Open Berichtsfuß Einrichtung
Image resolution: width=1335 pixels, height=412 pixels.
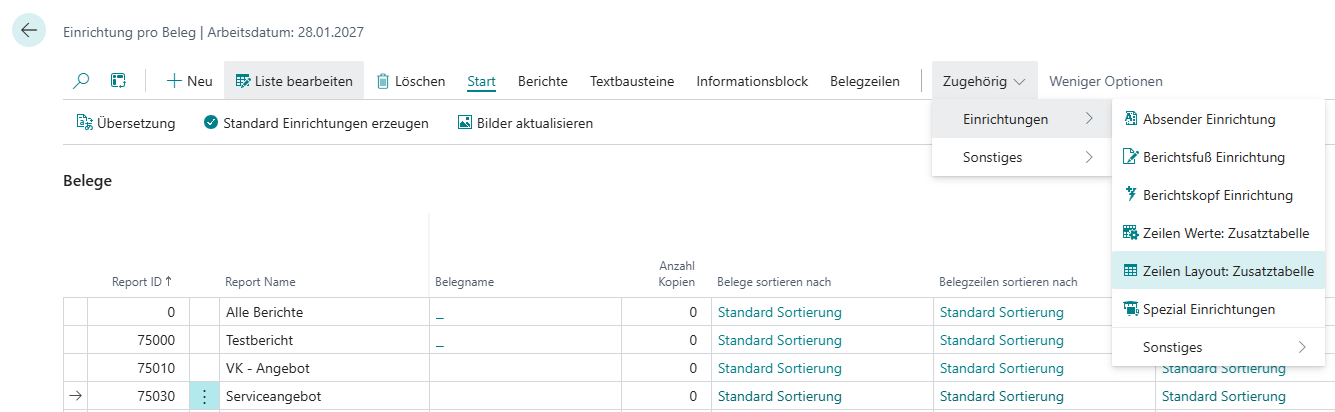pos(1218,157)
